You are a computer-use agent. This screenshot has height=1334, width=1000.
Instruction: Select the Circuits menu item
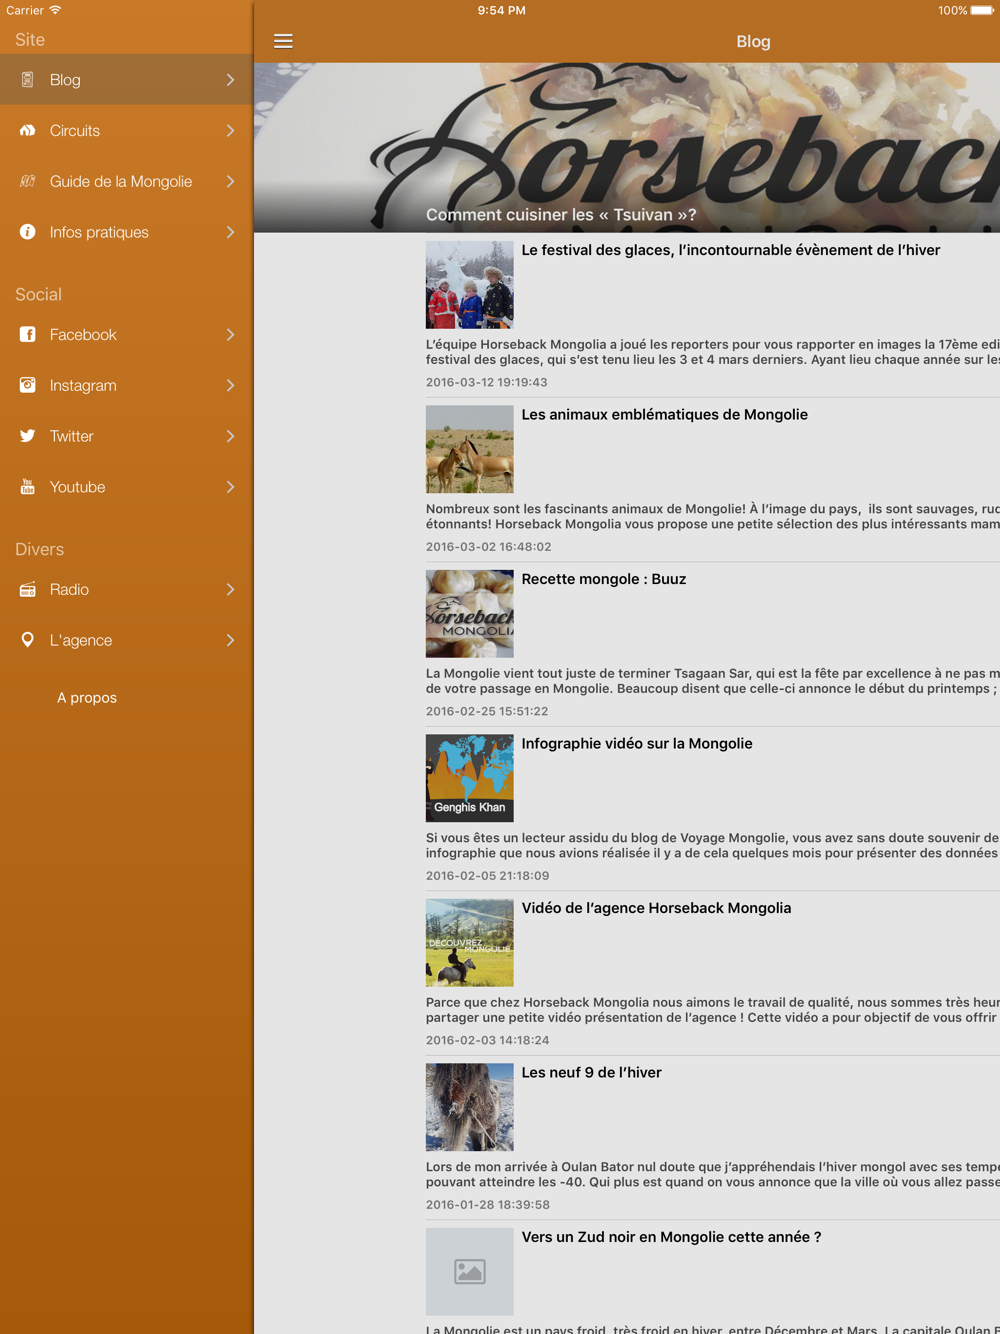coord(126,131)
